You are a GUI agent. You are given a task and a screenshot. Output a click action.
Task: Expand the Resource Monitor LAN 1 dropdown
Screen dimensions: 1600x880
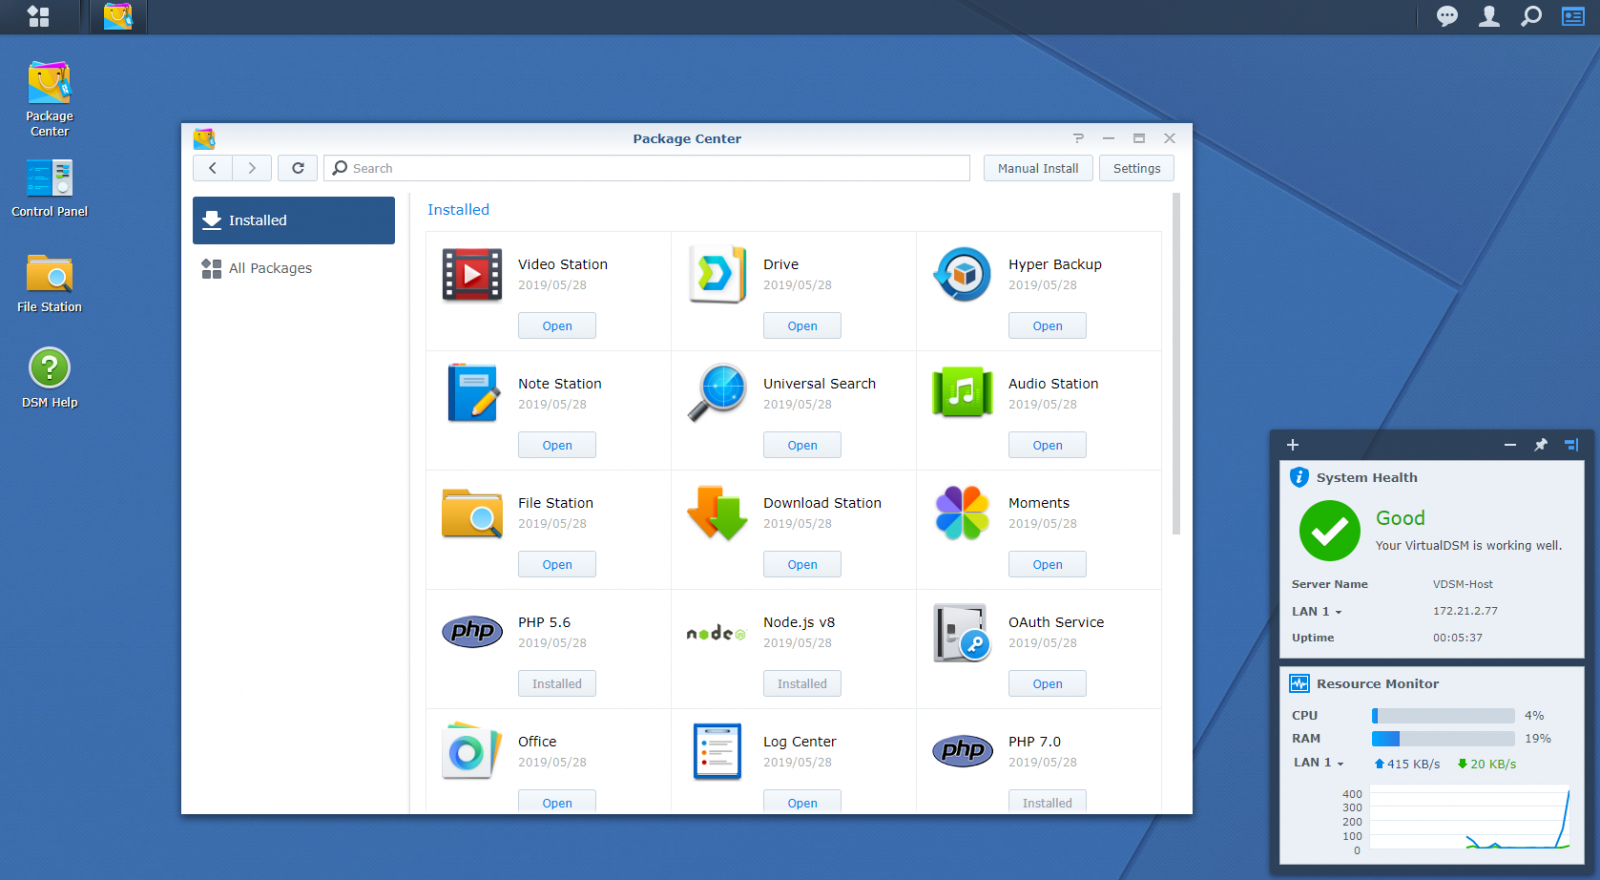pyautogui.click(x=1319, y=762)
